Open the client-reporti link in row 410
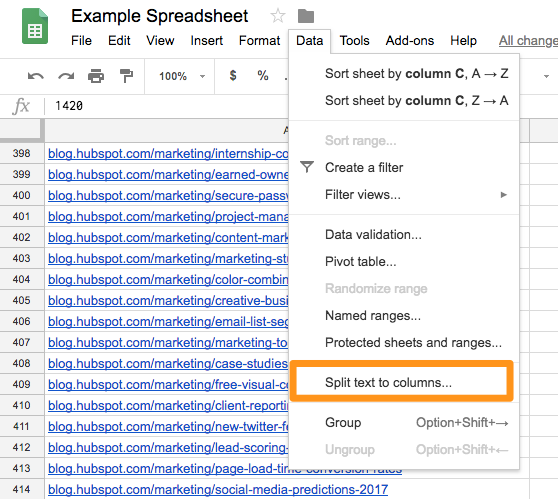Image resolution: width=558 pixels, height=499 pixels. pyautogui.click(x=168, y=405)
